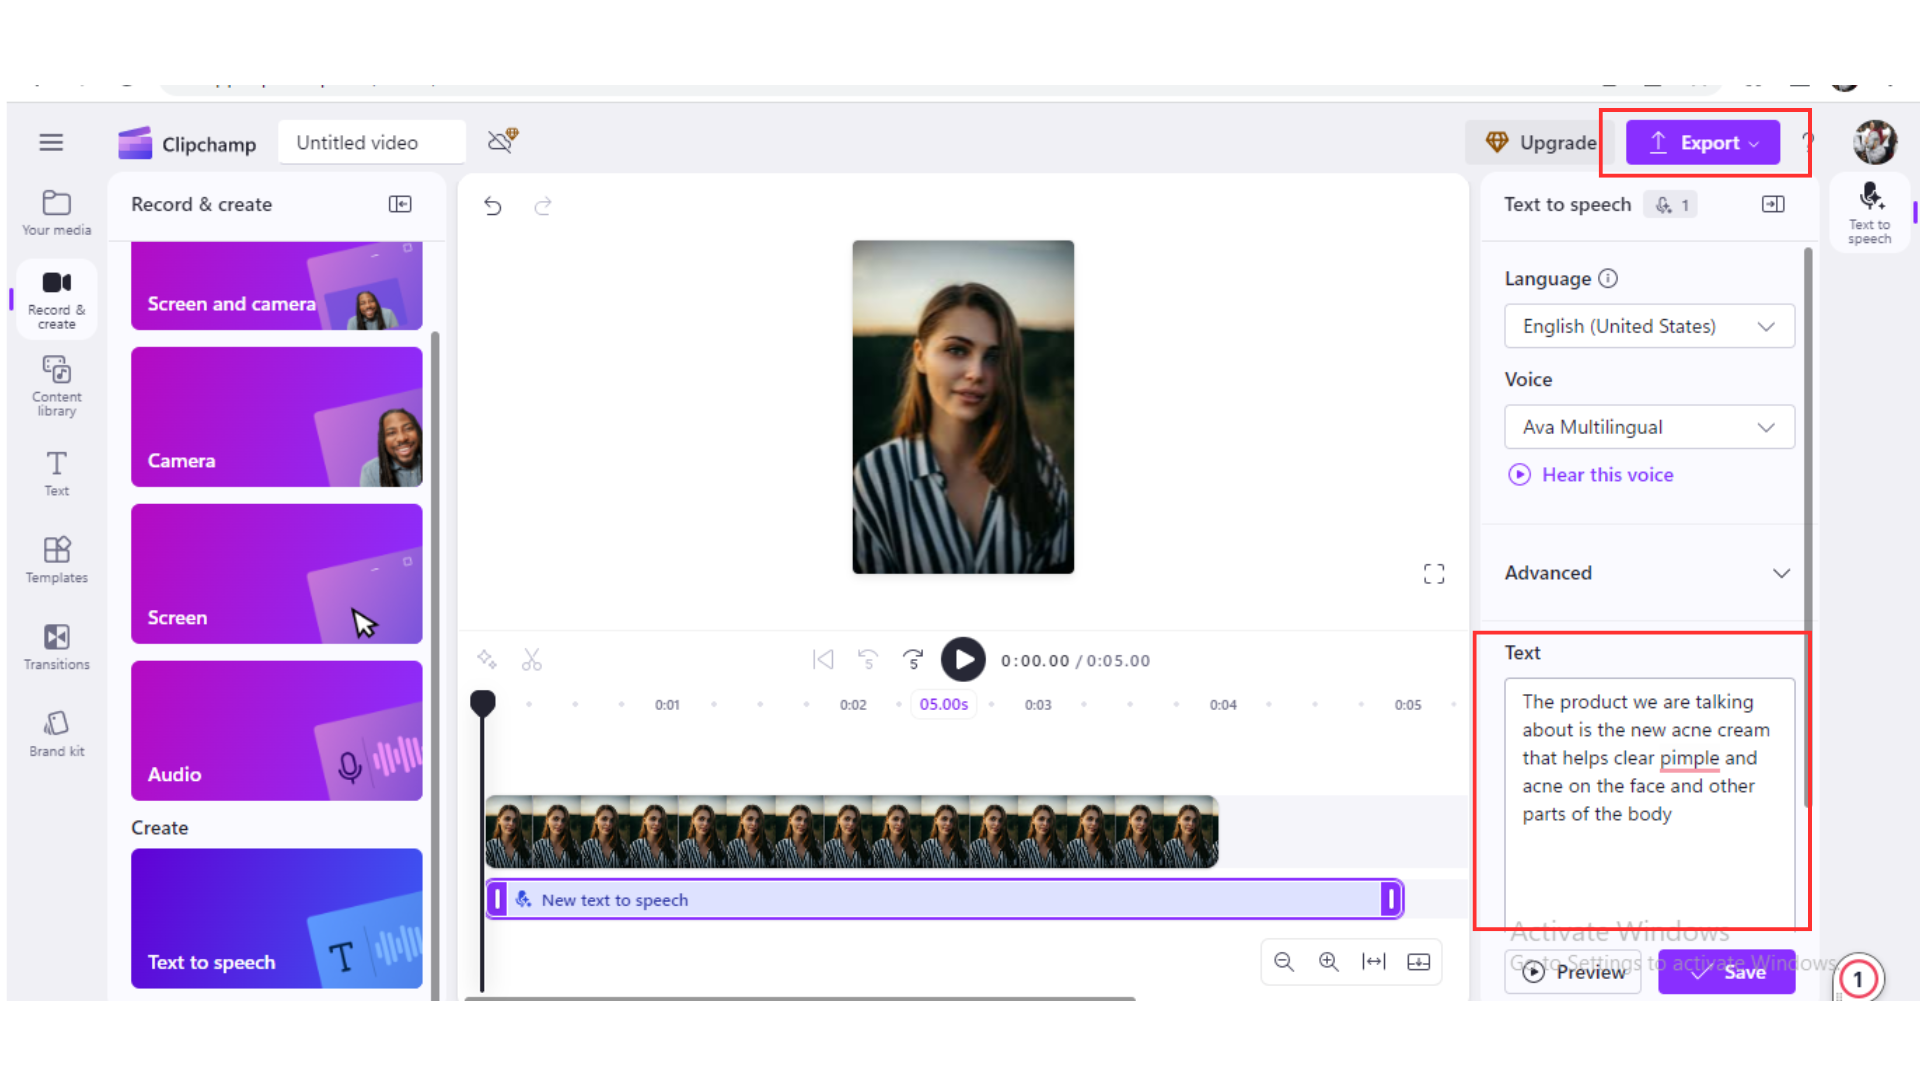Click the Export button
The width and height of the screenshot is (1920, 1080).
[1702, 143]
